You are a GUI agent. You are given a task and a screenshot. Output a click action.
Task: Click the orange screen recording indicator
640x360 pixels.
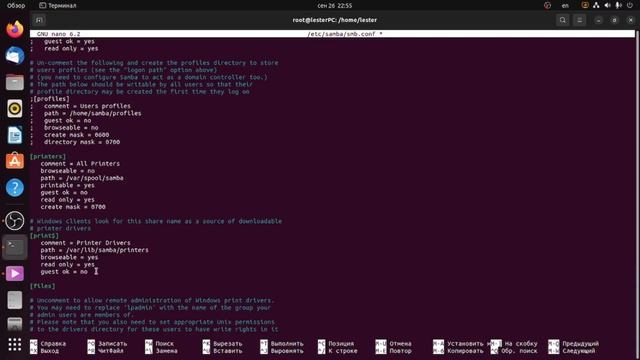pos(585,5)
